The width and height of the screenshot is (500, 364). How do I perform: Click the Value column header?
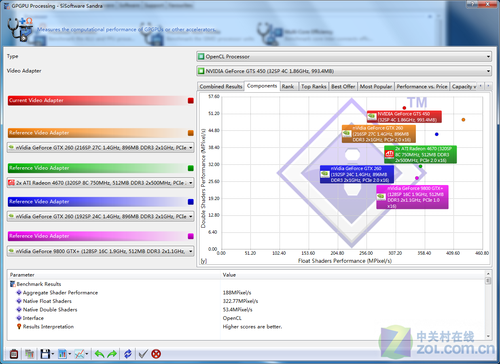[x=353, y=275]
